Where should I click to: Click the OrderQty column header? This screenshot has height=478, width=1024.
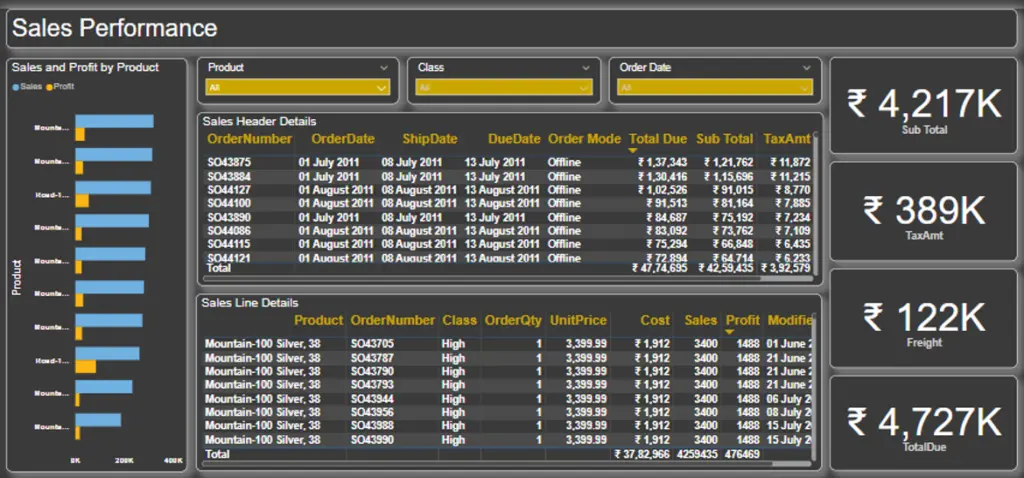click(x=512, y=320)
